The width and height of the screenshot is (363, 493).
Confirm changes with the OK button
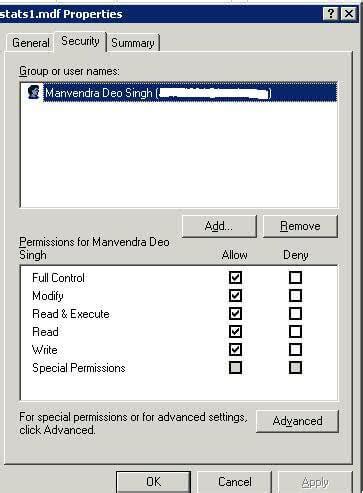[x=153, y=482]
